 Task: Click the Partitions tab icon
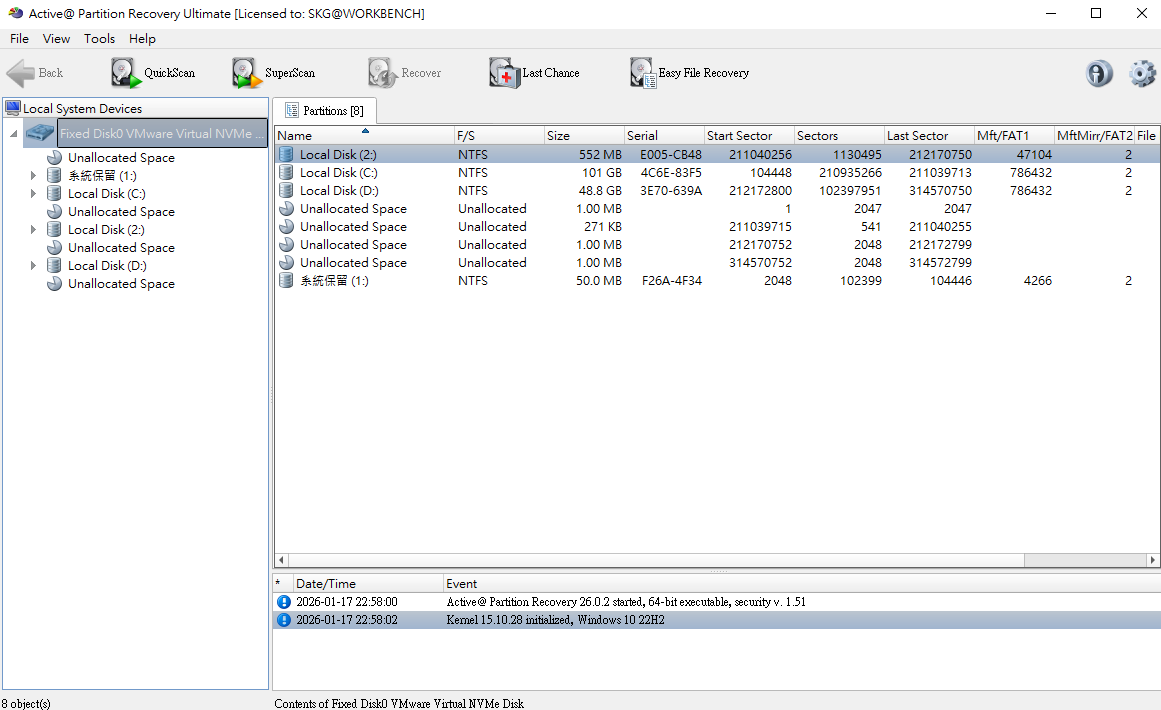tap(292, 110)
